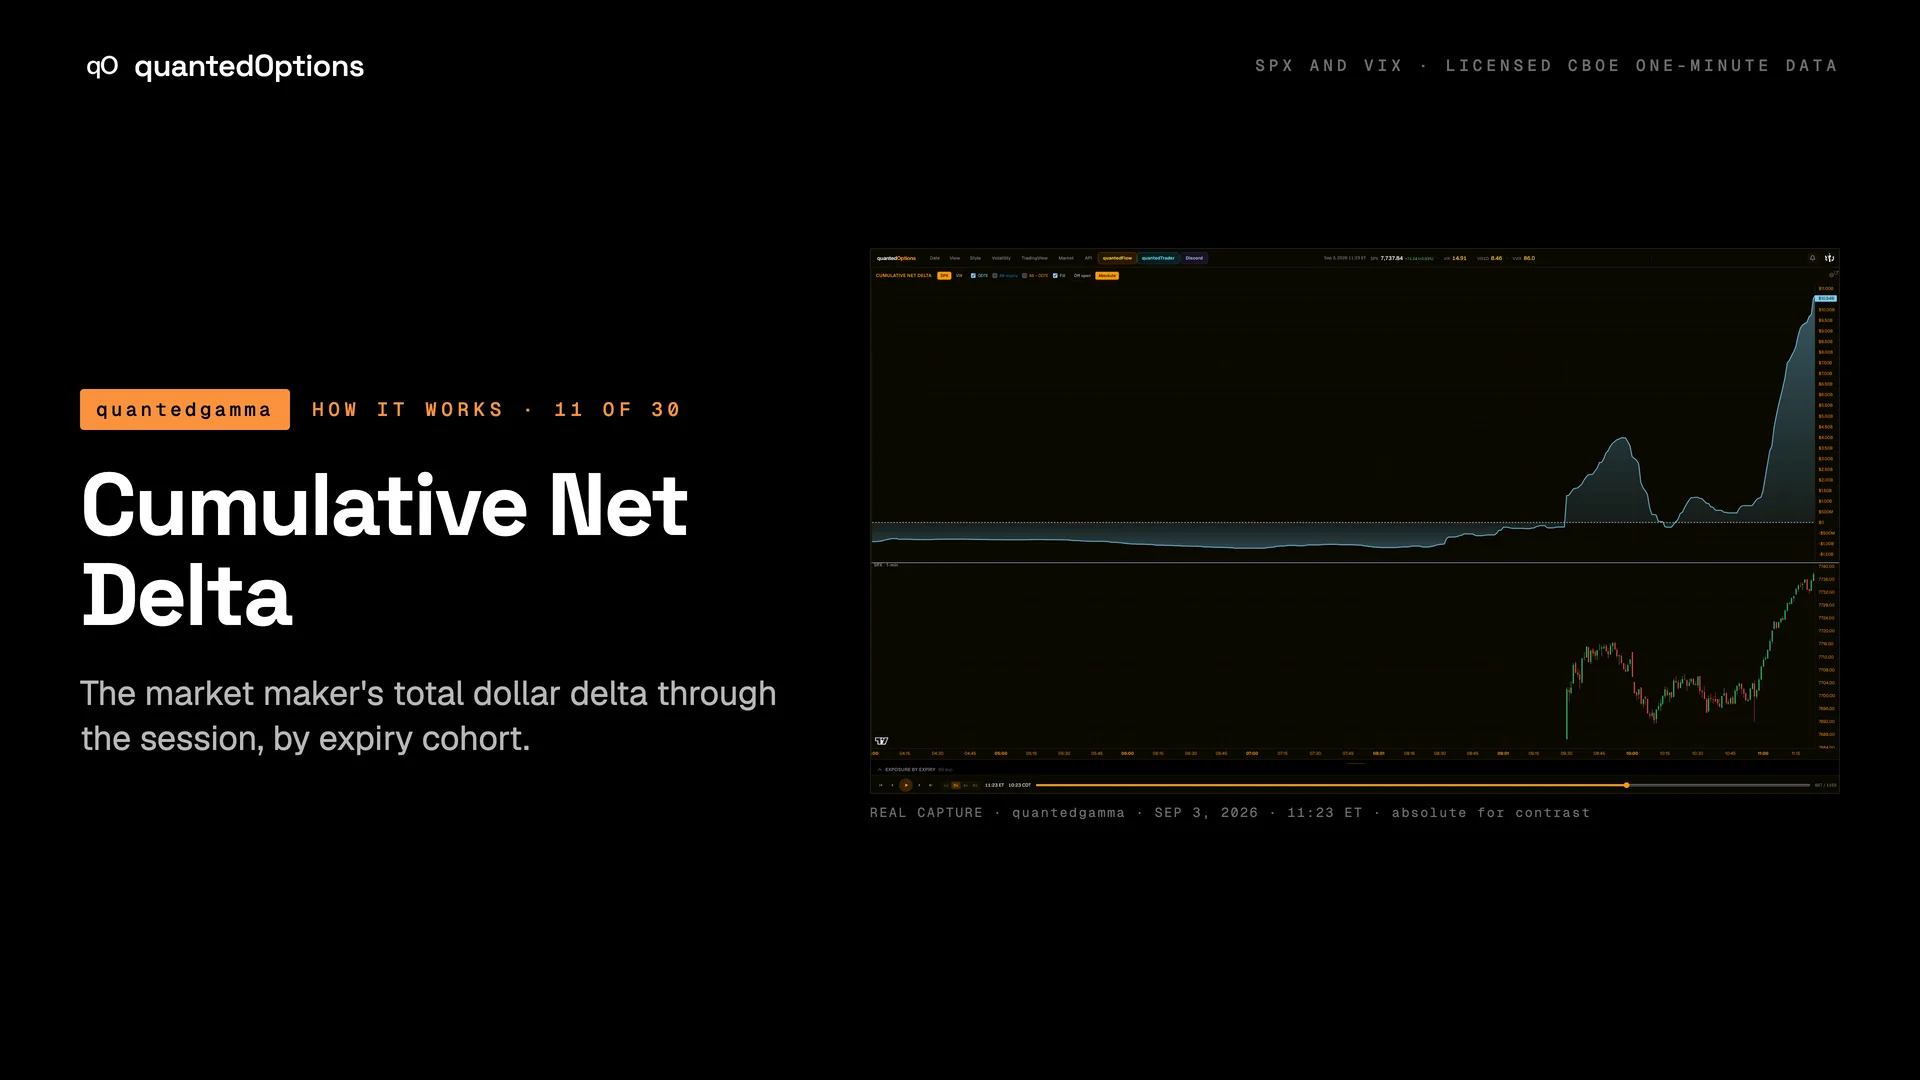The image size is (1920, 1080).
Task: Skip to start of session playback
Action: pos(881,785)
